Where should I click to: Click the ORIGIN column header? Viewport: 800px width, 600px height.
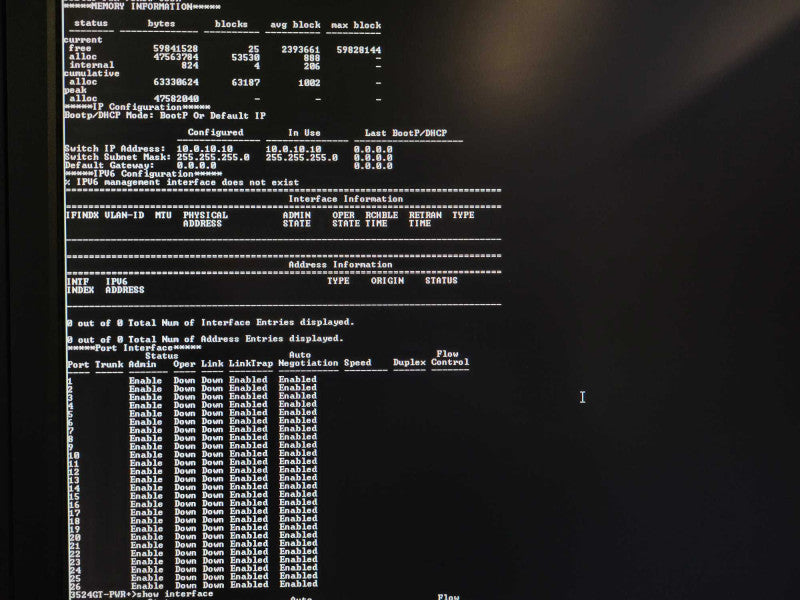click(387, 281)
